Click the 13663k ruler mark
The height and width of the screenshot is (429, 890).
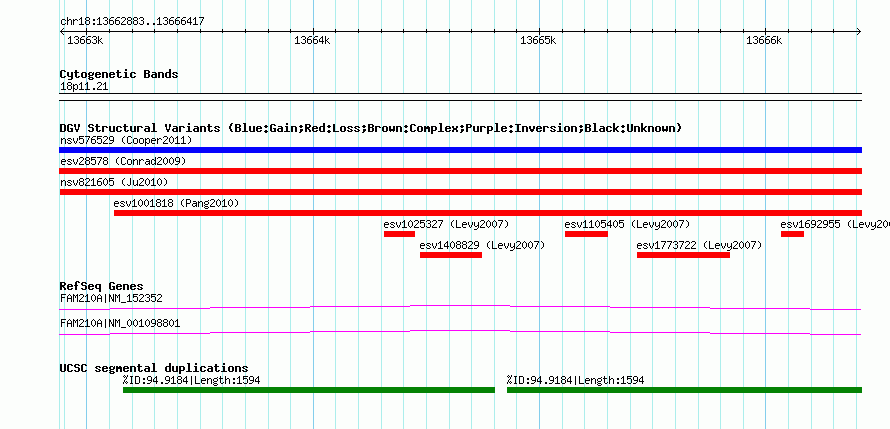pyautogui.click(x=86, y=40)
